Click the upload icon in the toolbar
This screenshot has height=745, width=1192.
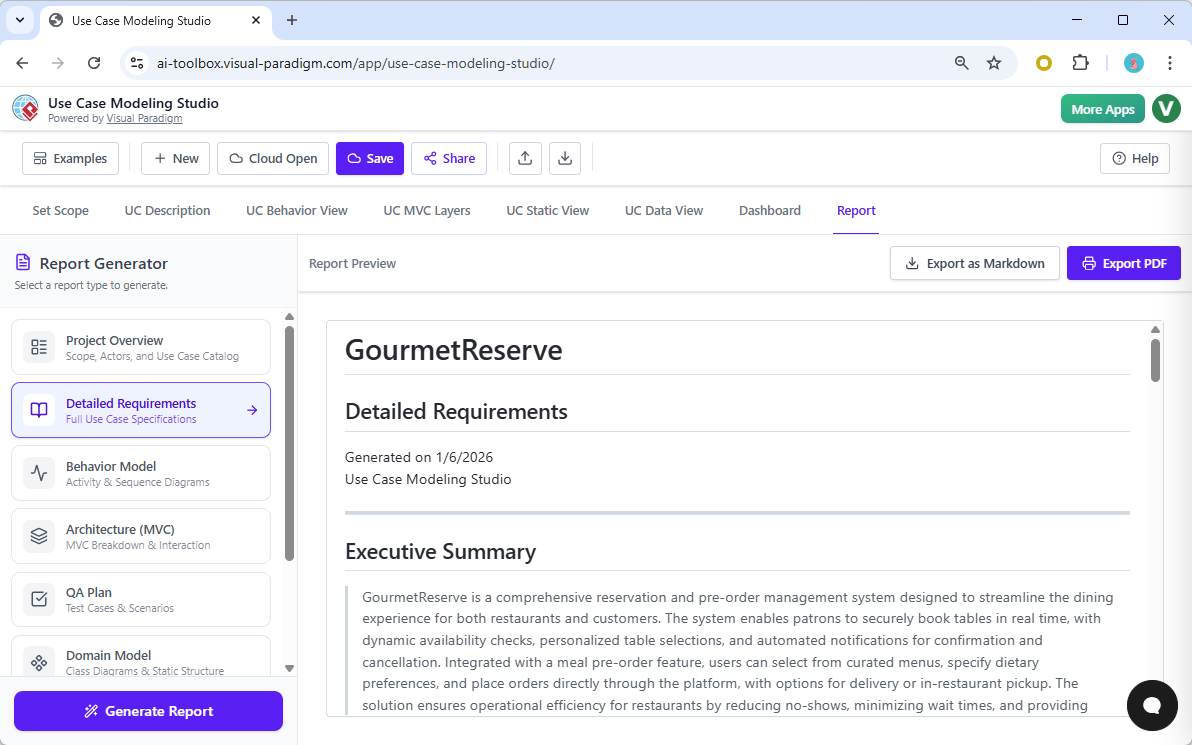click(526, 158)
